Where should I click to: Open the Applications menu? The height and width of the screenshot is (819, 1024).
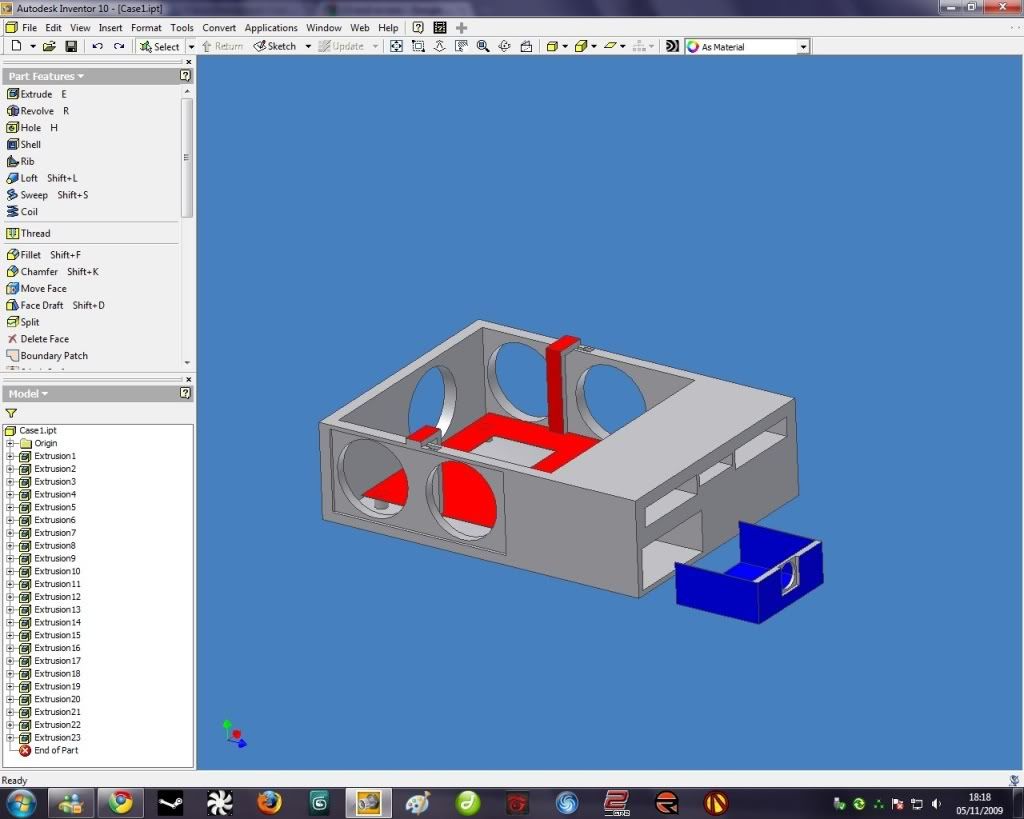(271, 27)
